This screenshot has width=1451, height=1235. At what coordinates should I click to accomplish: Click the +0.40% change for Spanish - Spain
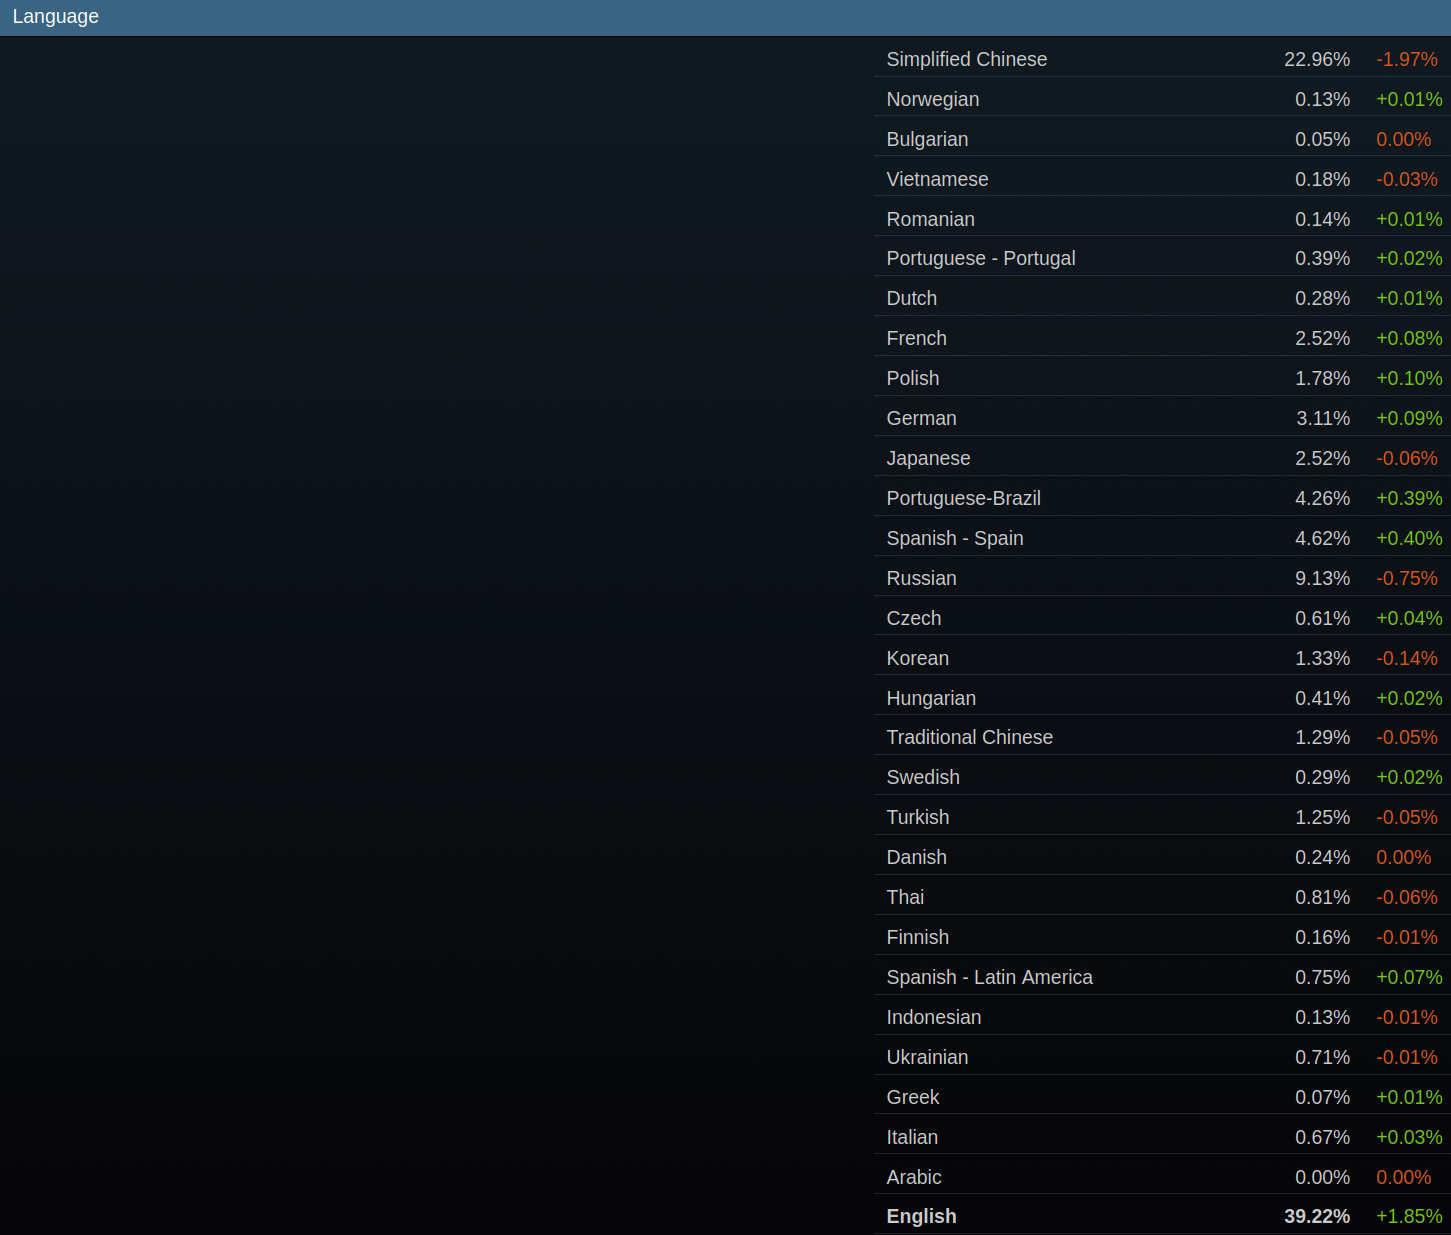(1409, 538)
